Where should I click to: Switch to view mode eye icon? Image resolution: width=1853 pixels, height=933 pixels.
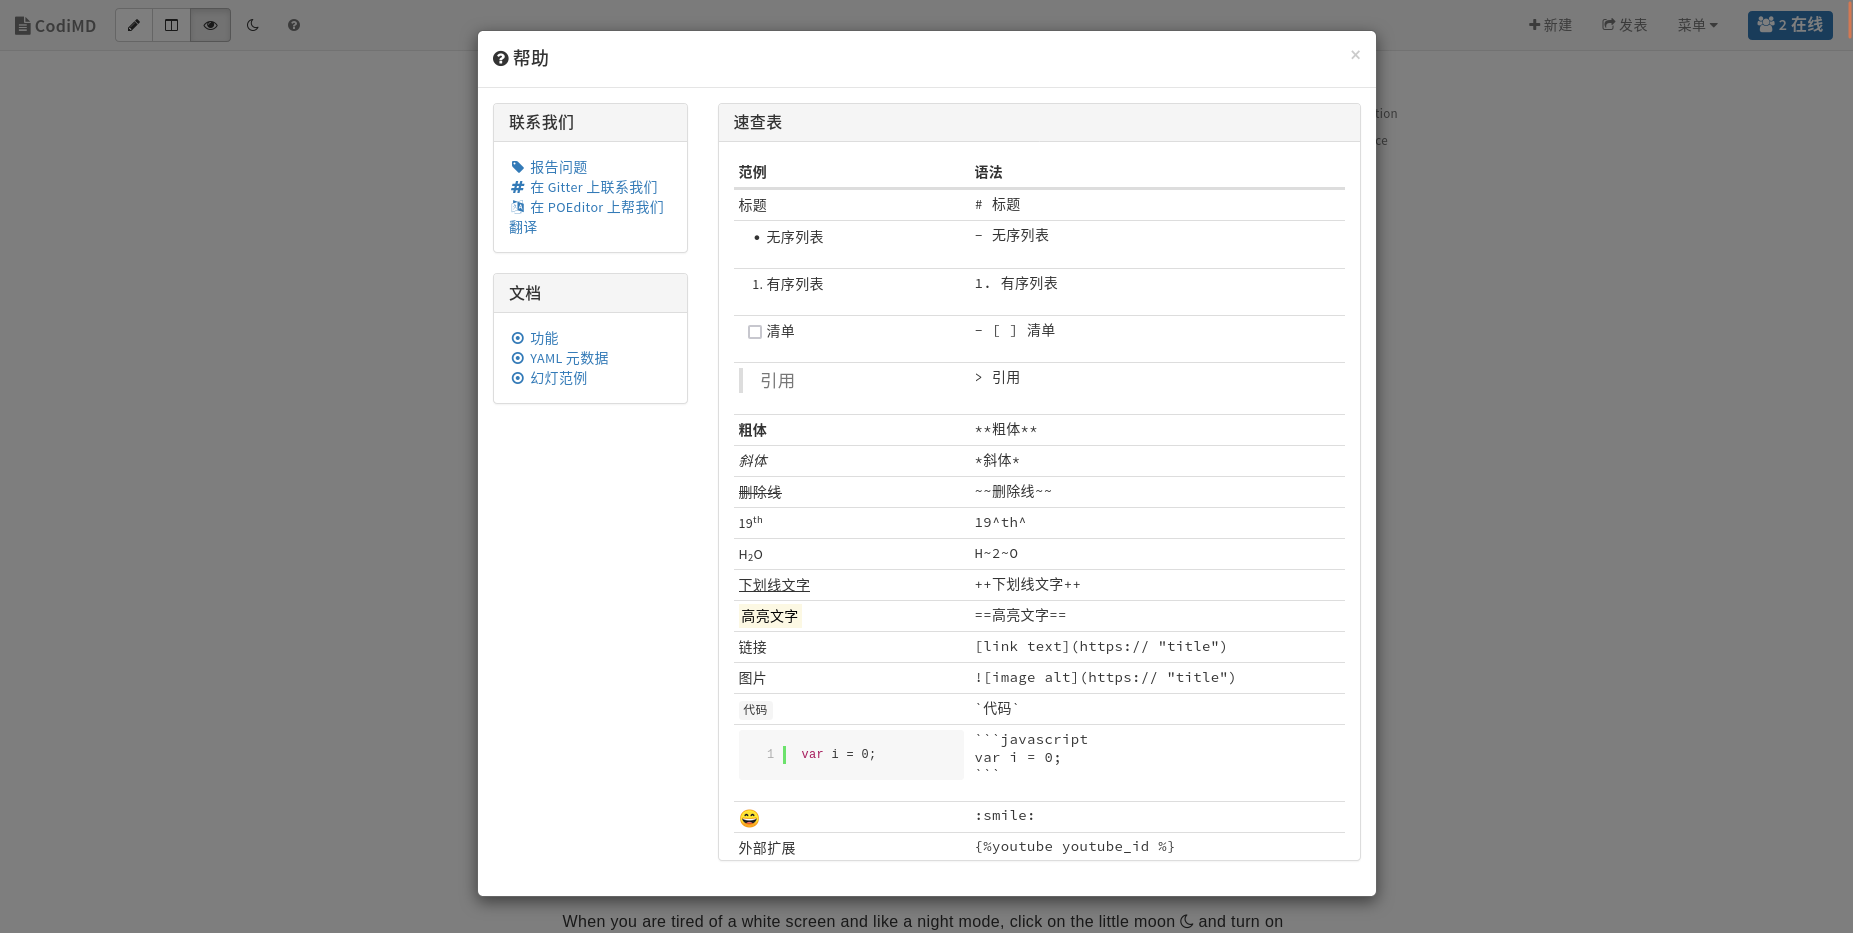(210, 25)
